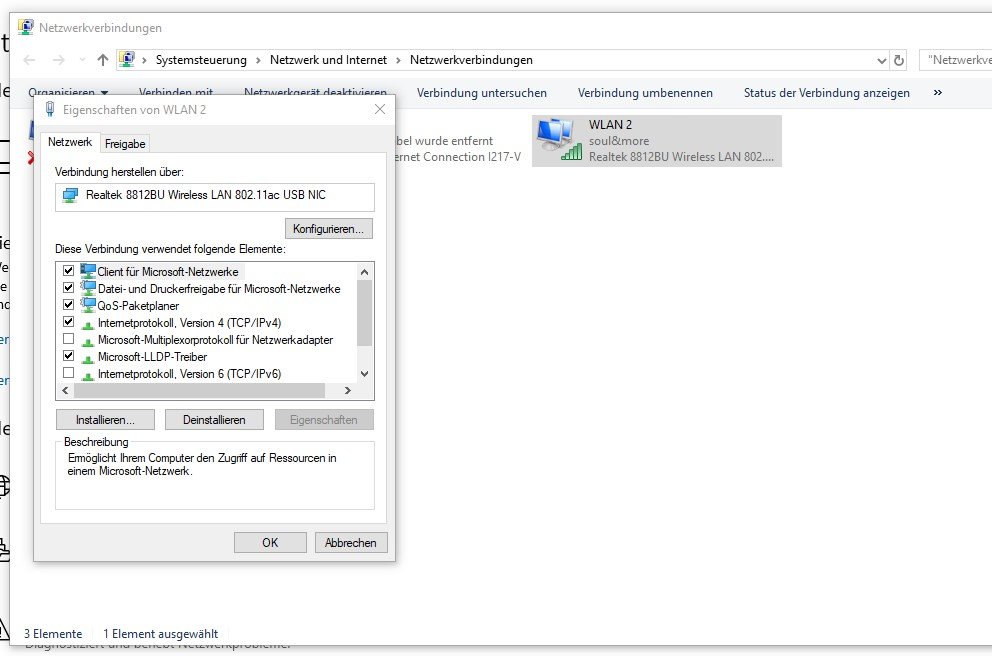Expand chevron after Netzwerk und Internet
The width and height of the screenshot is (992, 656).
click(x=398, y=60)
